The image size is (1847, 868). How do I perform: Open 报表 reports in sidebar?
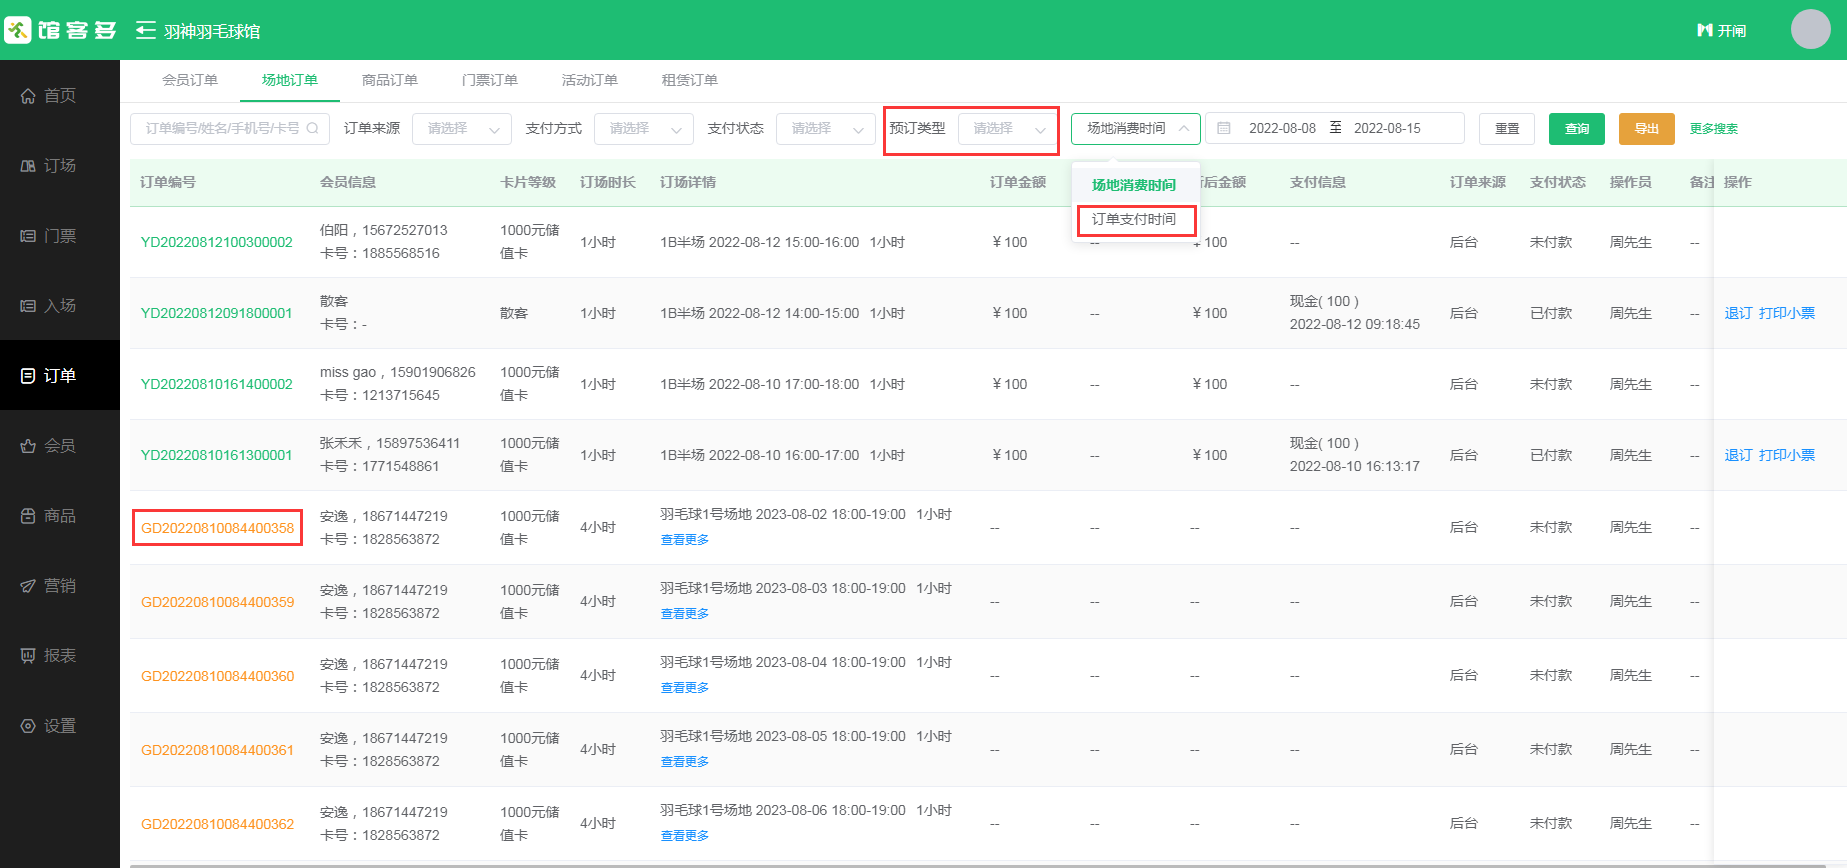[60, 655]
